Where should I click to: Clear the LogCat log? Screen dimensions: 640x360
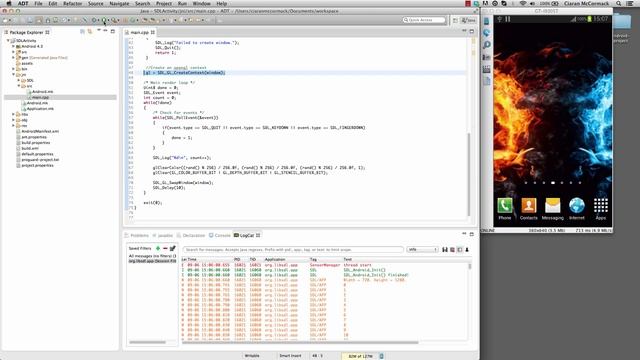(452, 249)
